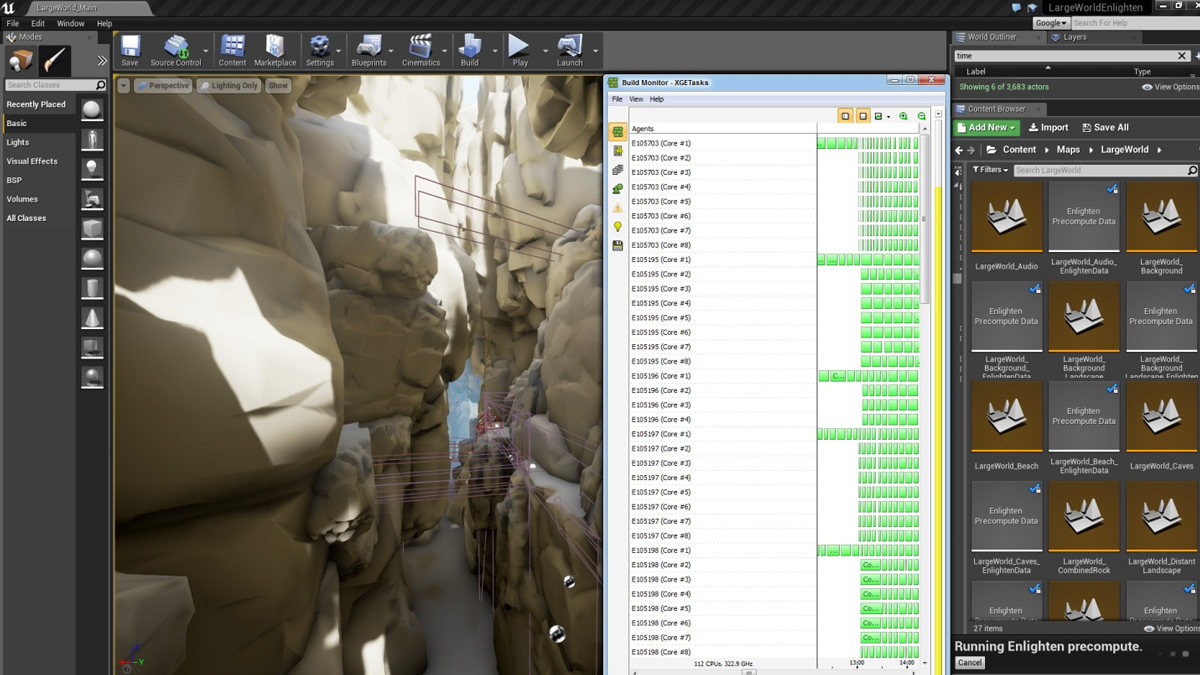Expand the Play options dropdown arrow

point(545,50)
